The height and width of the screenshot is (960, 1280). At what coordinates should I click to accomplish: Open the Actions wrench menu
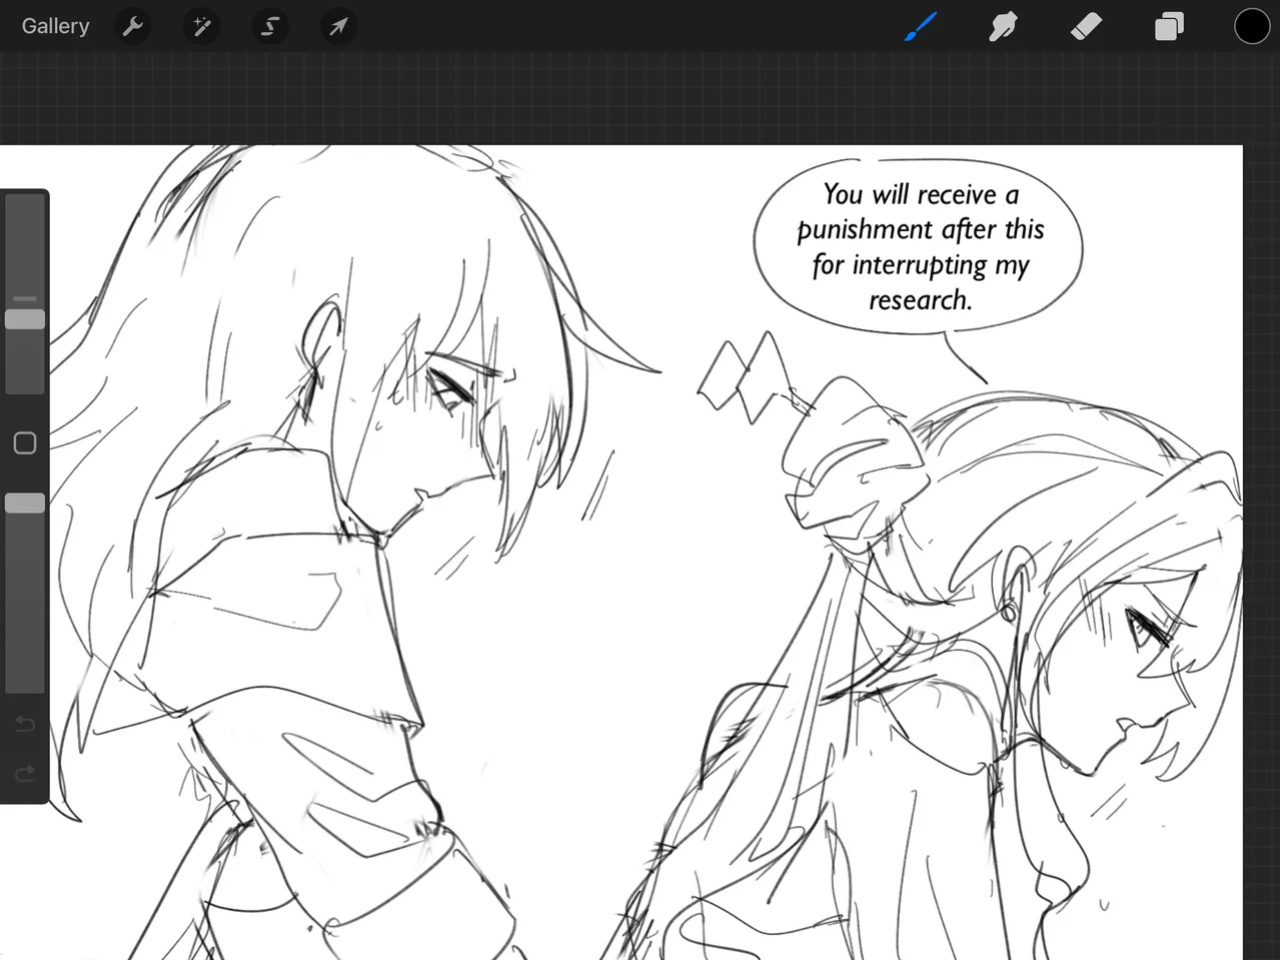(133, 26)
